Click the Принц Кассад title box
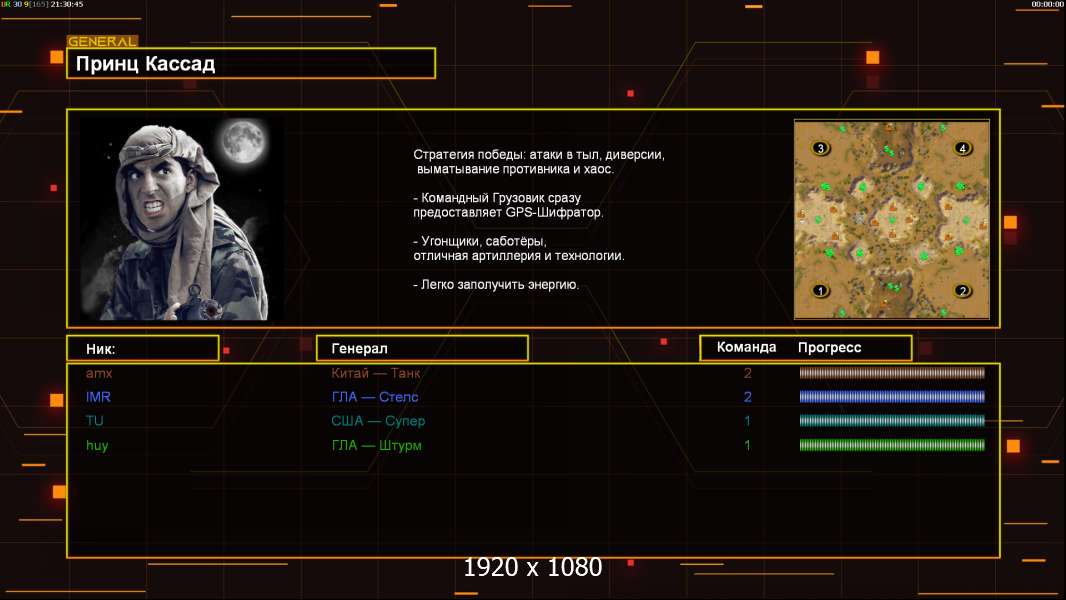 click(250, 64)
